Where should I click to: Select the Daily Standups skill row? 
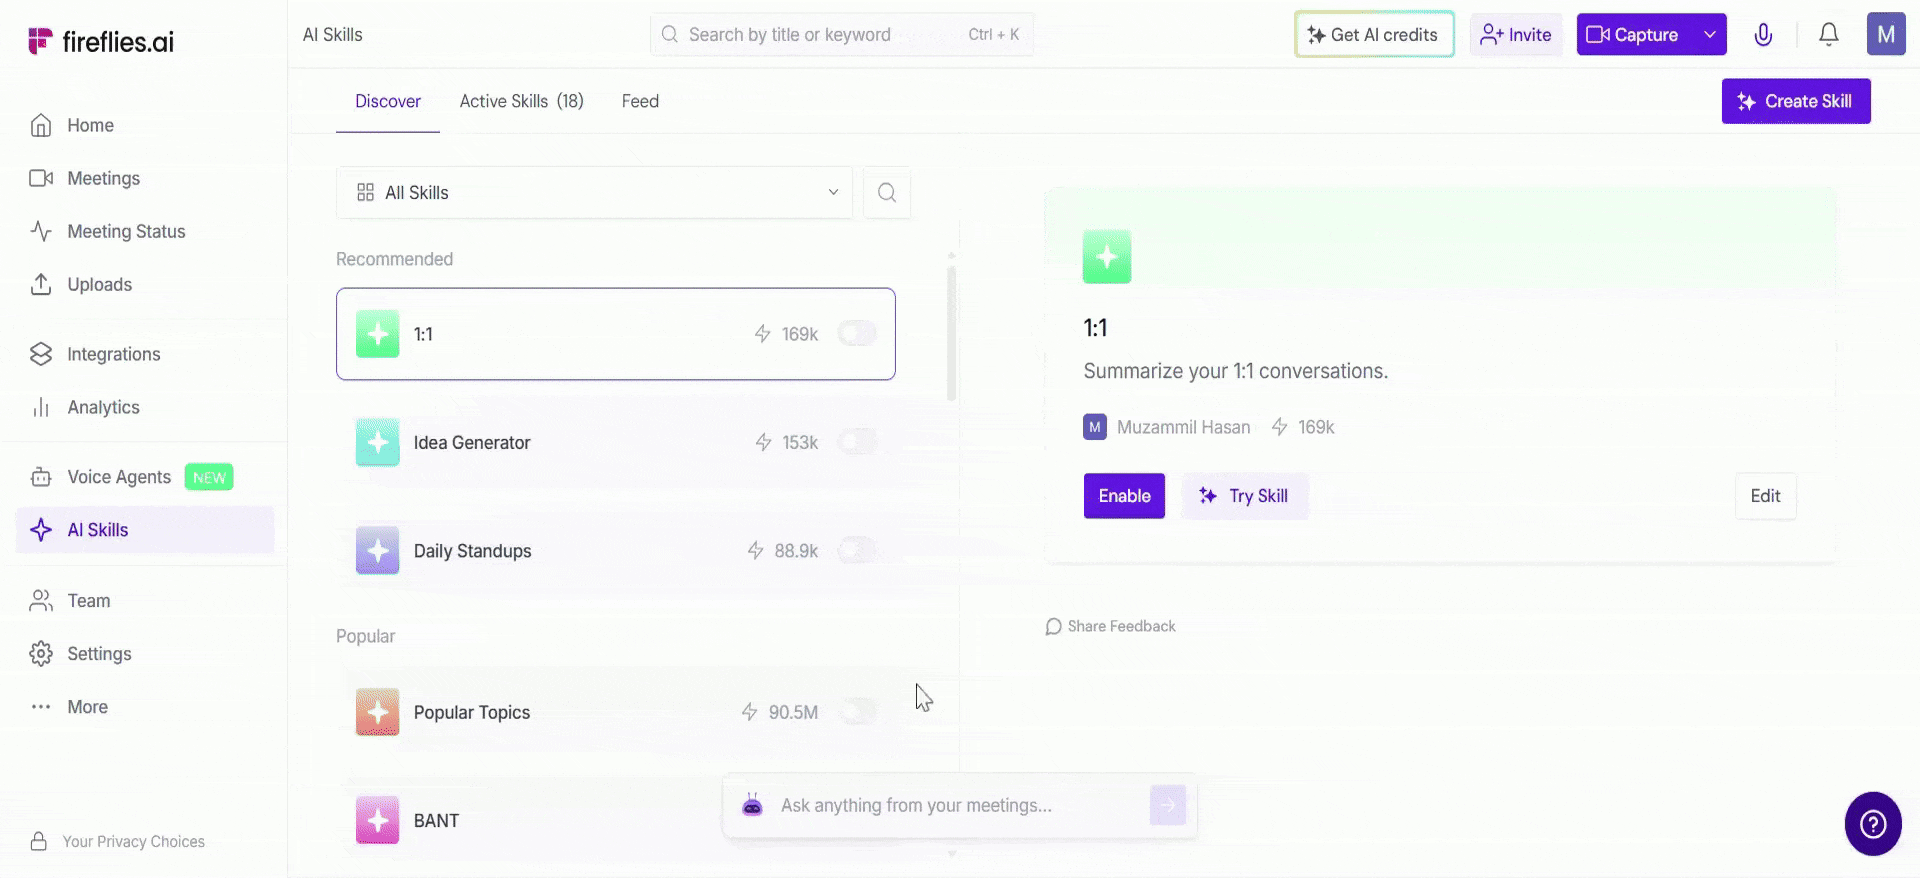point(616,550)
